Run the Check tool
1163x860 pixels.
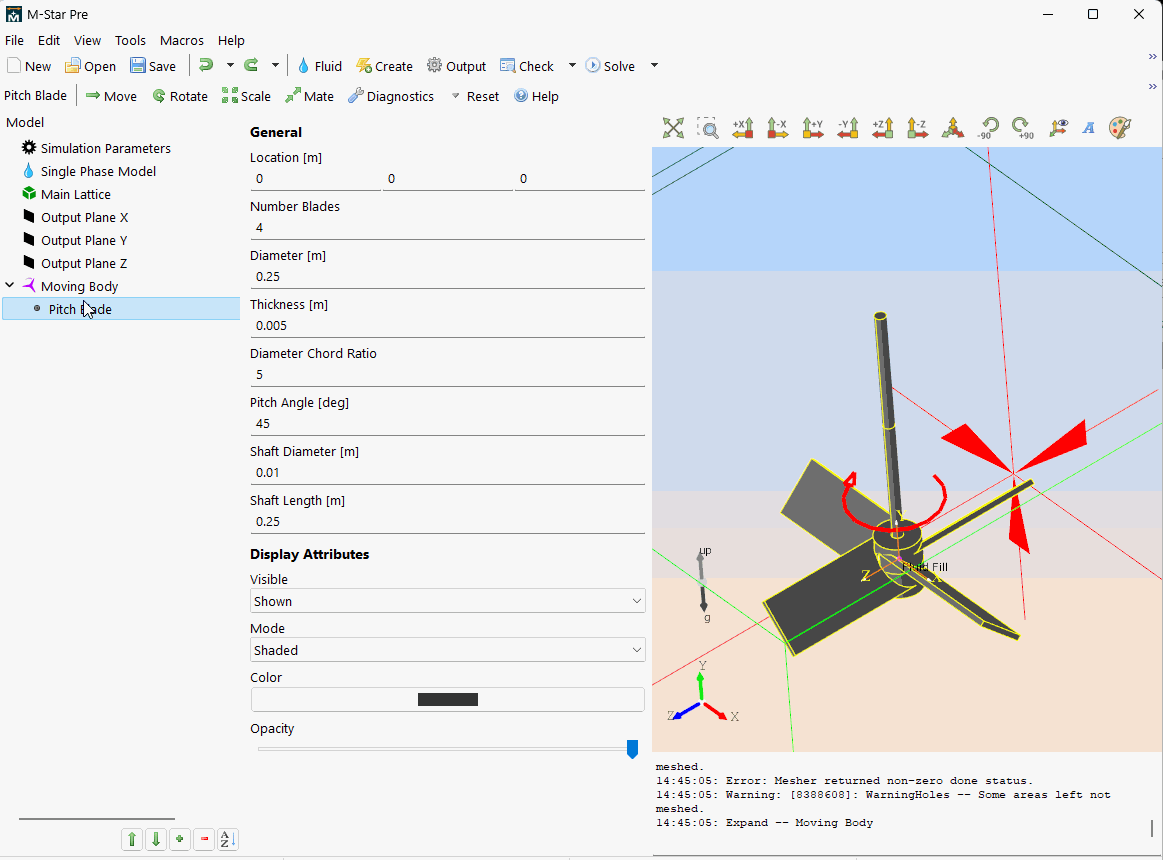point(527,66)
